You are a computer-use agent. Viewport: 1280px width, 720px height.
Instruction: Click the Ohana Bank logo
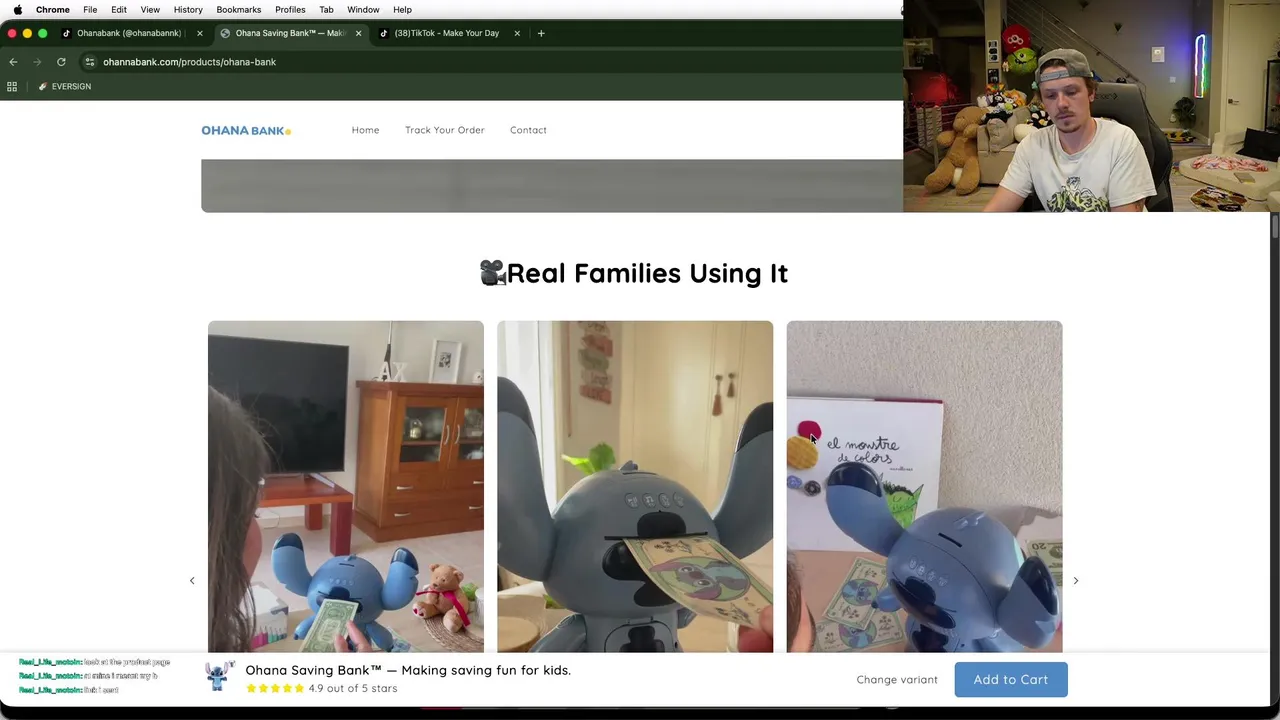246,130
